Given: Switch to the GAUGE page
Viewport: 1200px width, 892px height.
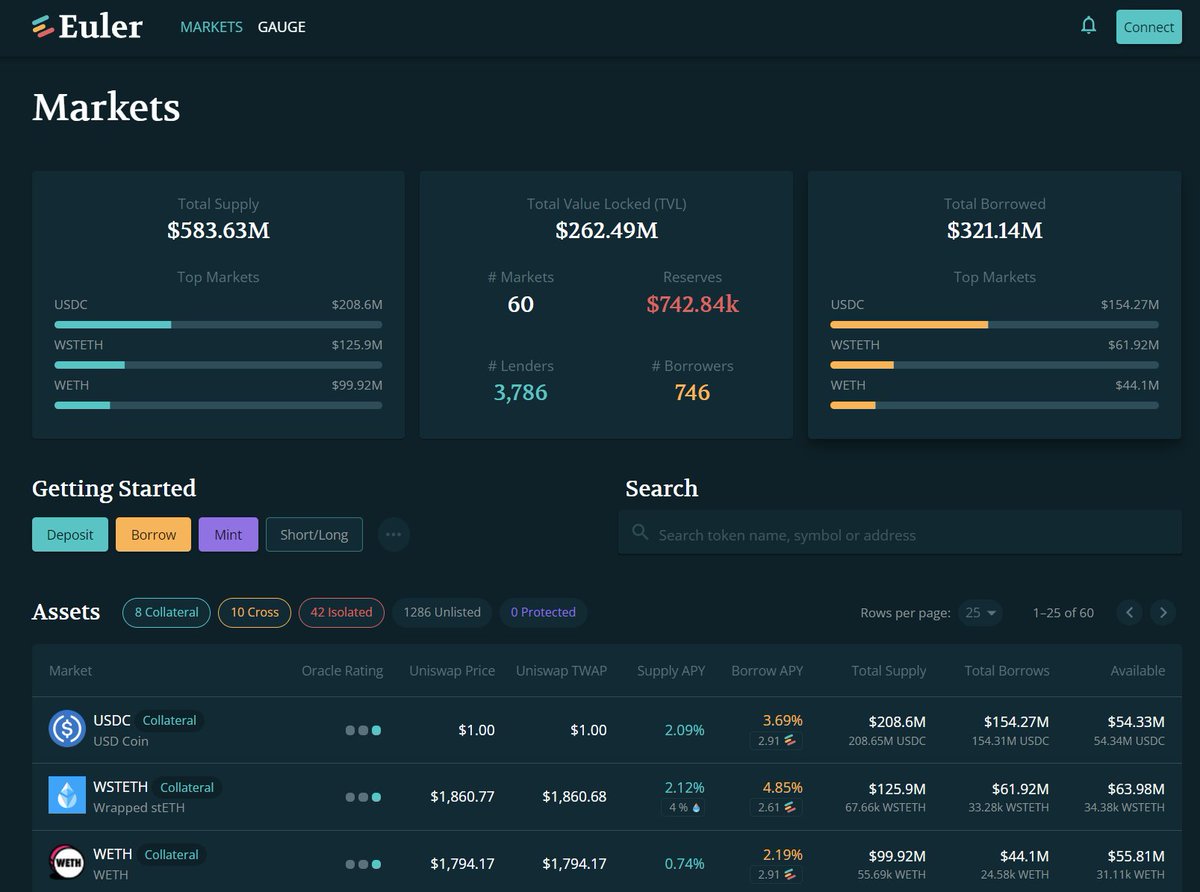Looking at the screenshot, I should click(x=281, y=27).
